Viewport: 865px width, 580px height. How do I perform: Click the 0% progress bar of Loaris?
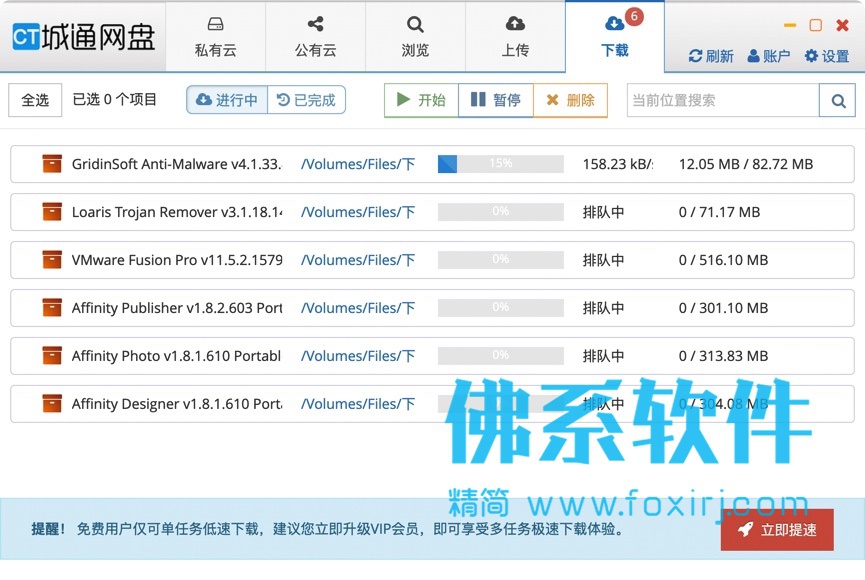[501, 212]
